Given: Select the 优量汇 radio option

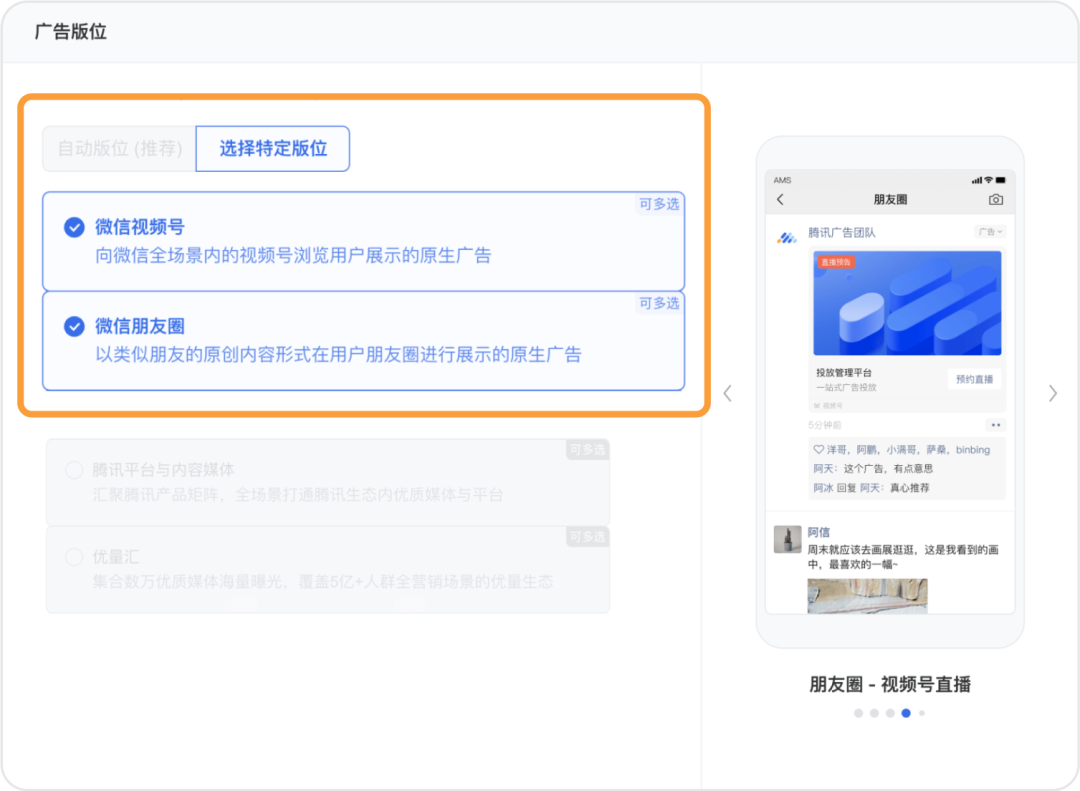Looking at the screenshot, I should [x=74, y=557].
